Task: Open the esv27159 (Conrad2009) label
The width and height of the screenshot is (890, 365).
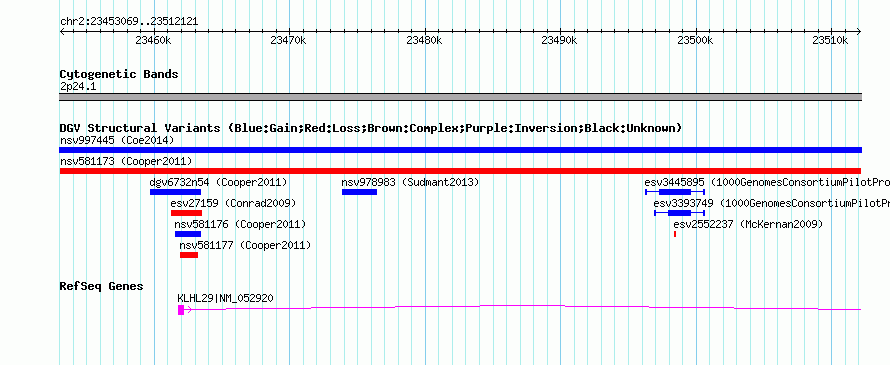Action: pos(233,203)
